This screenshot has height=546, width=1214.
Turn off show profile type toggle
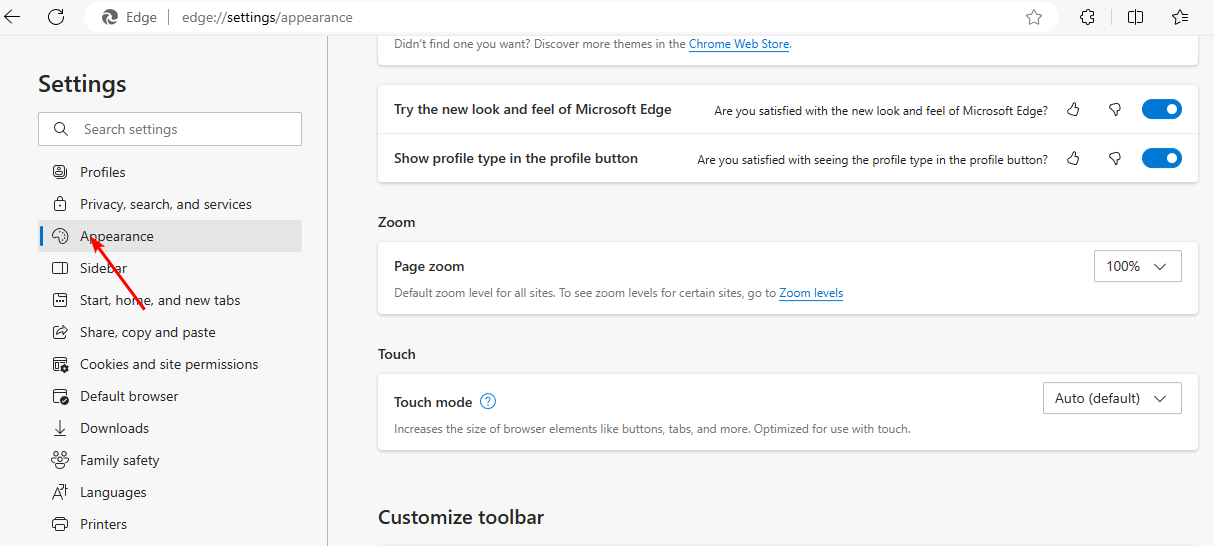[1162, 158]
